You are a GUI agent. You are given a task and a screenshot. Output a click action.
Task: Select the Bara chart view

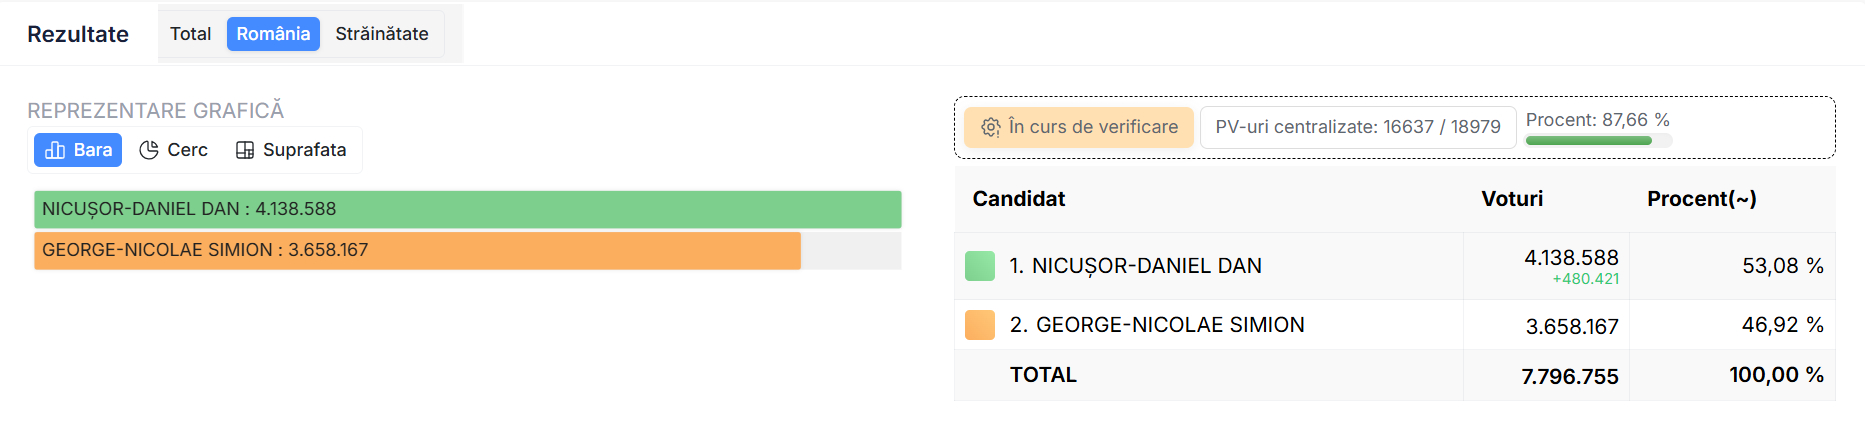[79, 150]
